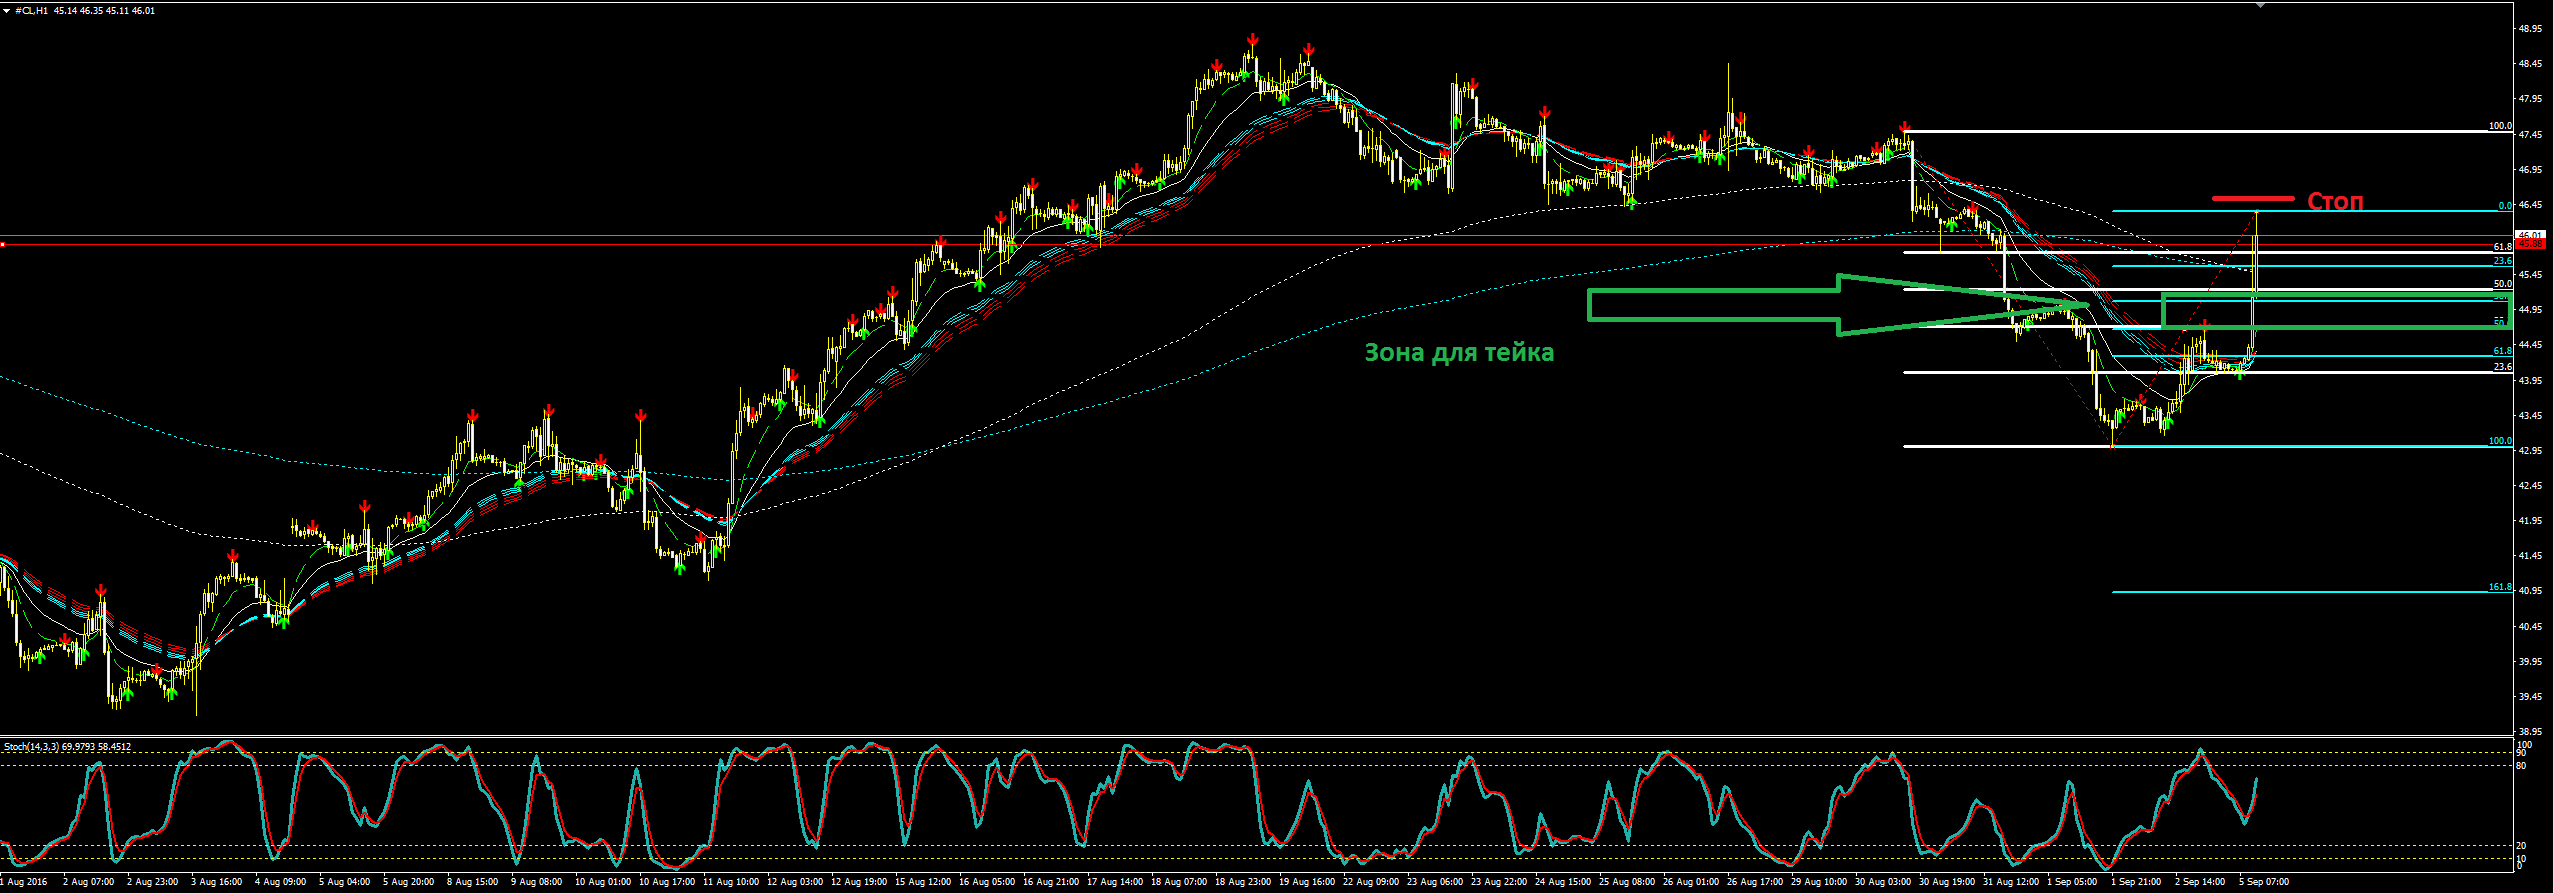
Task: Click the 46.95 price axis label
Action: [x=2531, y=170]
